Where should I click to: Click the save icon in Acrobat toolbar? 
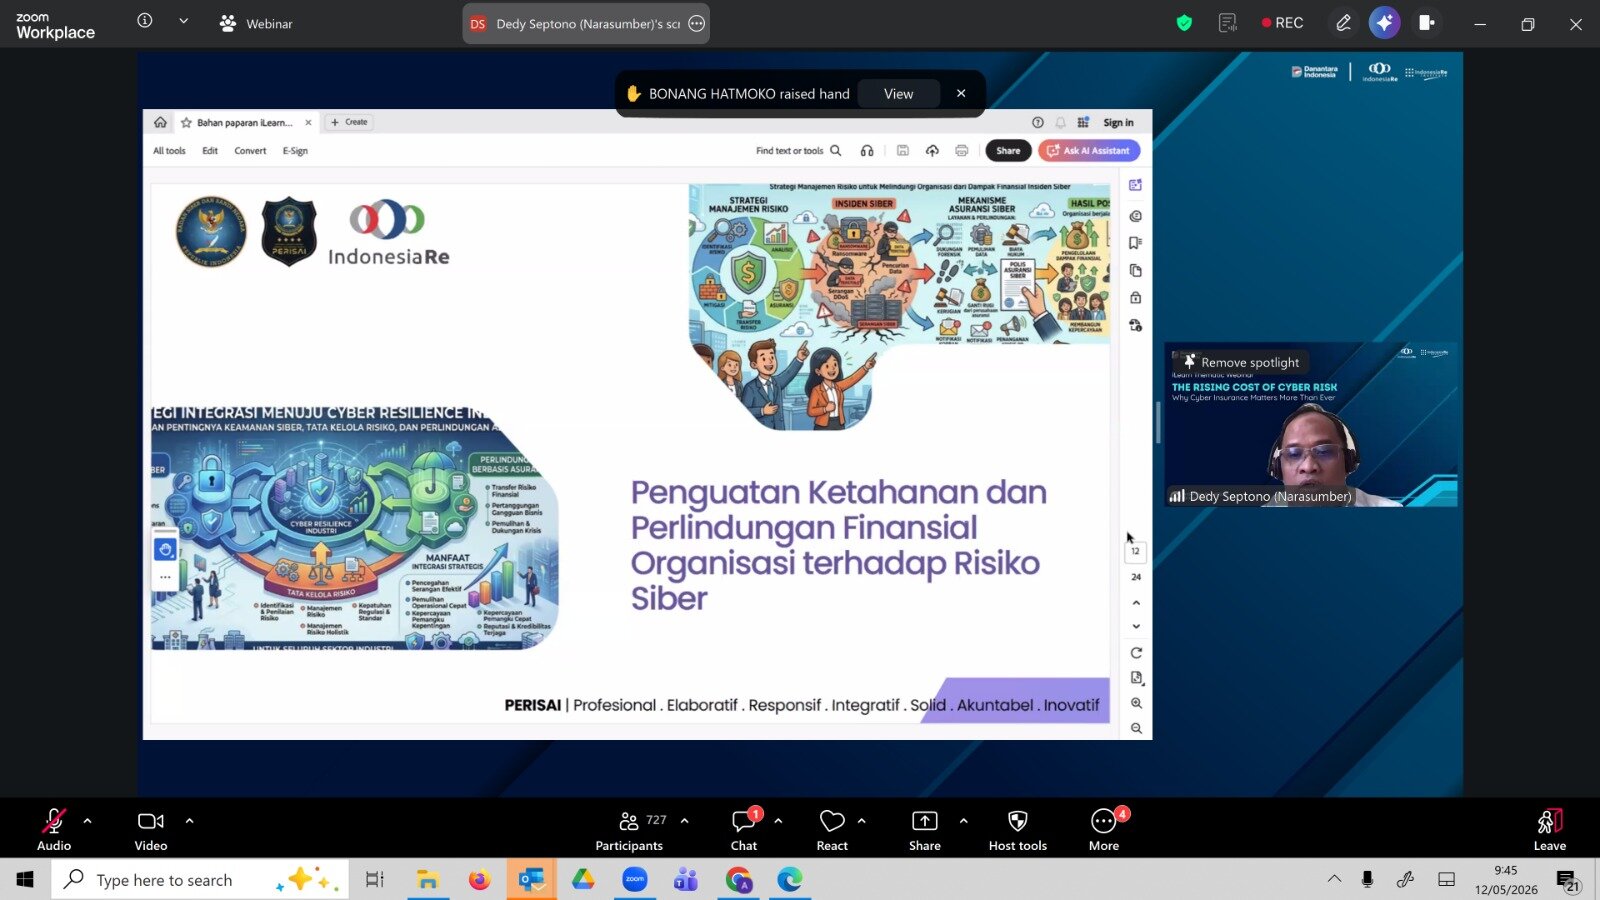point(902,151)
